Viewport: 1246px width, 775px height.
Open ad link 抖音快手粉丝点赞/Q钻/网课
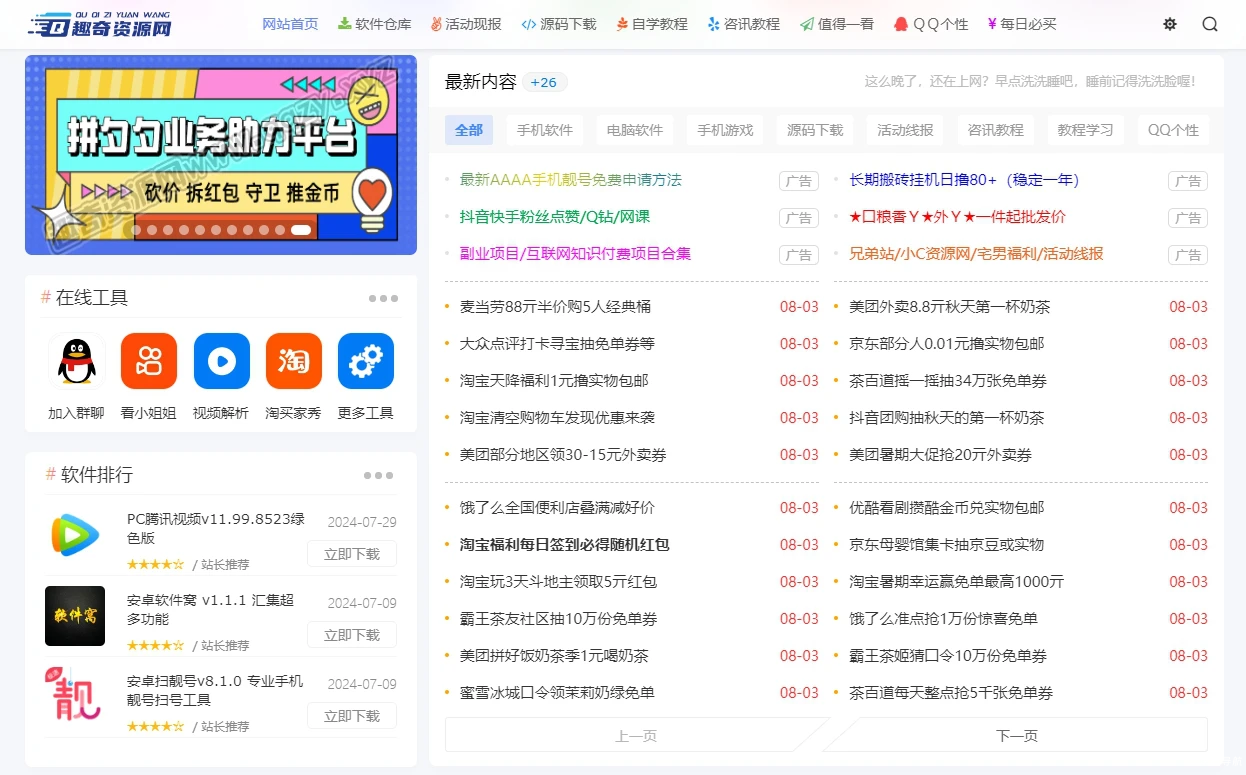[554, 217]
